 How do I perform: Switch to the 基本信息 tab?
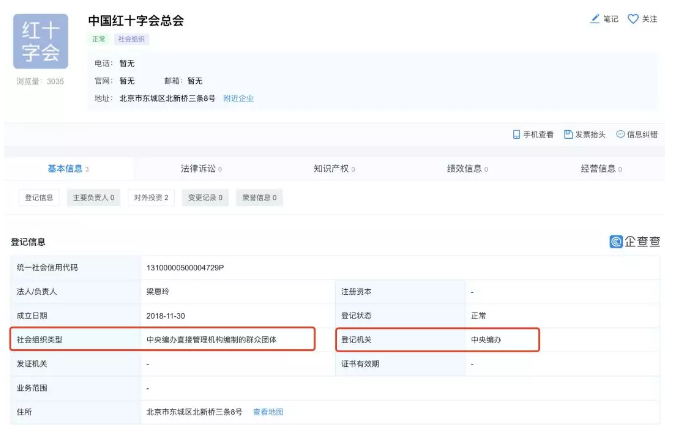pos(68,169)
